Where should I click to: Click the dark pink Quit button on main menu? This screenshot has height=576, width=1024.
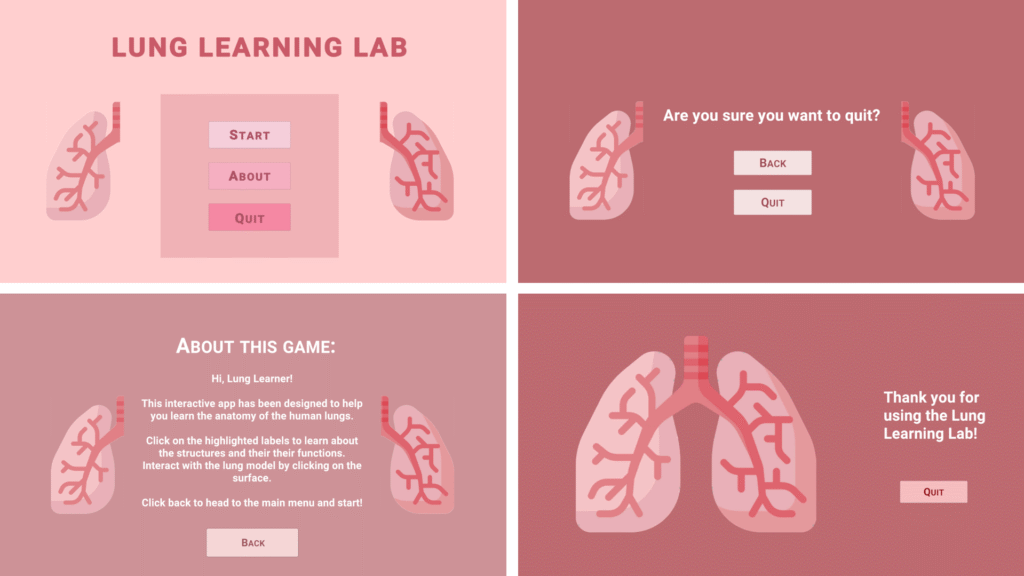tap(249, 217)
